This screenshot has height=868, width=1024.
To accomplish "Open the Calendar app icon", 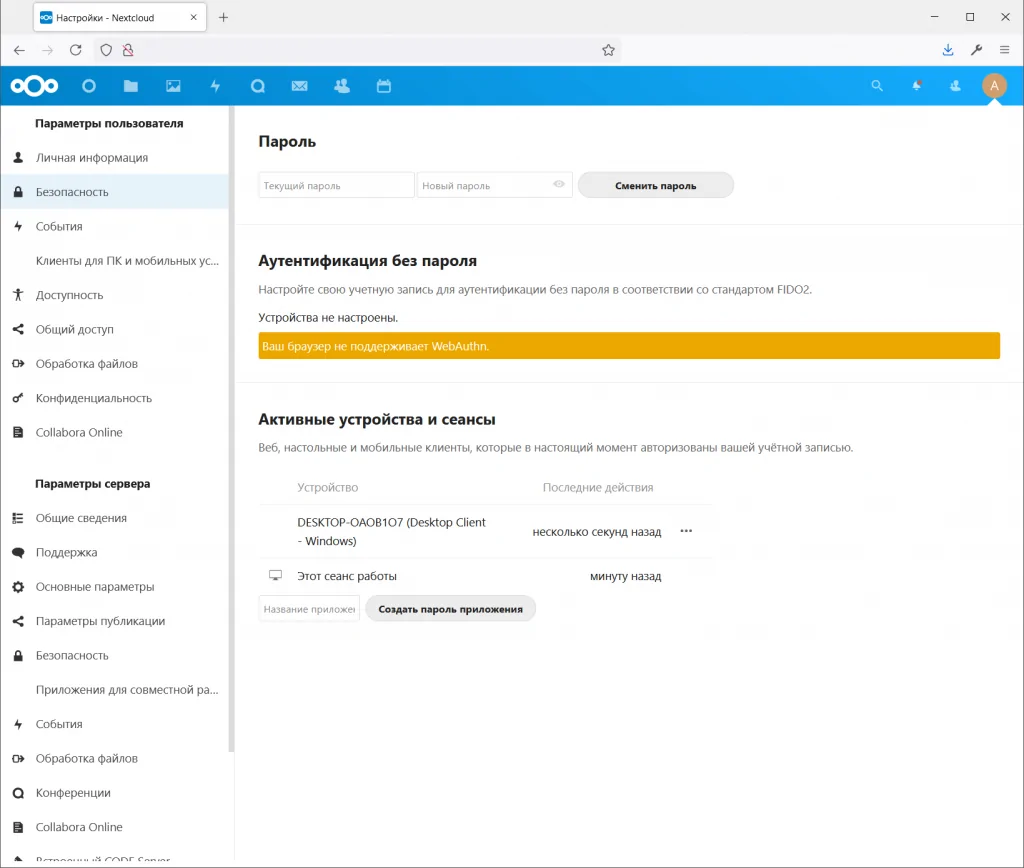I will tap(383, 86).
